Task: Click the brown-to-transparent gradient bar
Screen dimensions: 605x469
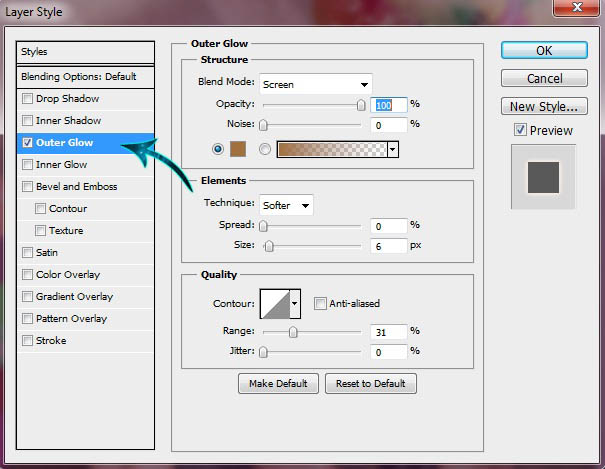Action: [x=332, y=149]
